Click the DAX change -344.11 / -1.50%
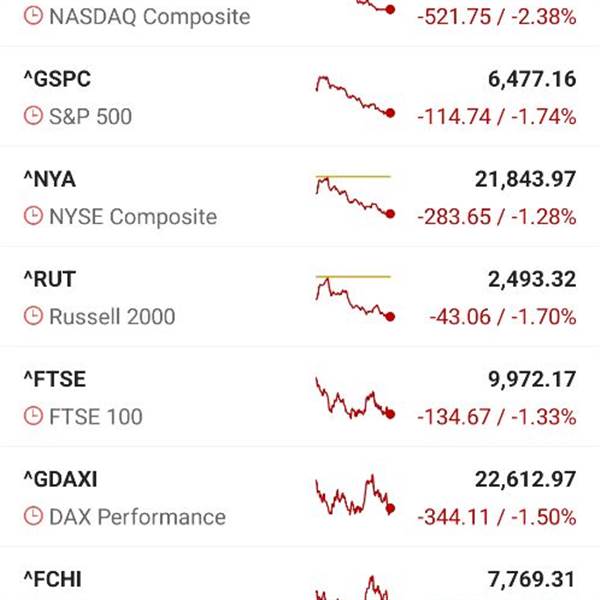600x600 pixels. [x=497, y=517]
